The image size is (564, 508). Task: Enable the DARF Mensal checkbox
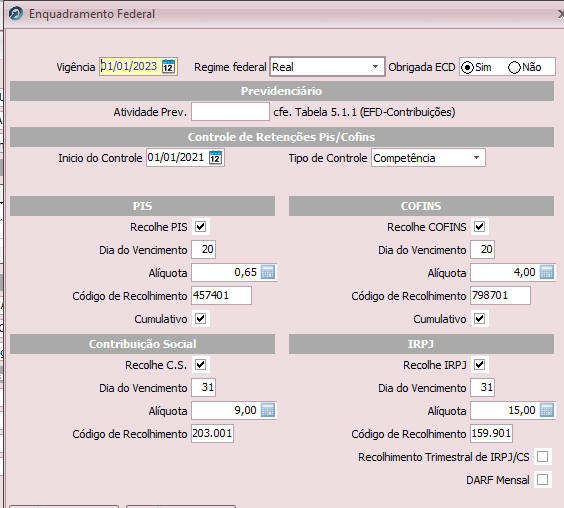pyautogui.click(x=542, y=480)
